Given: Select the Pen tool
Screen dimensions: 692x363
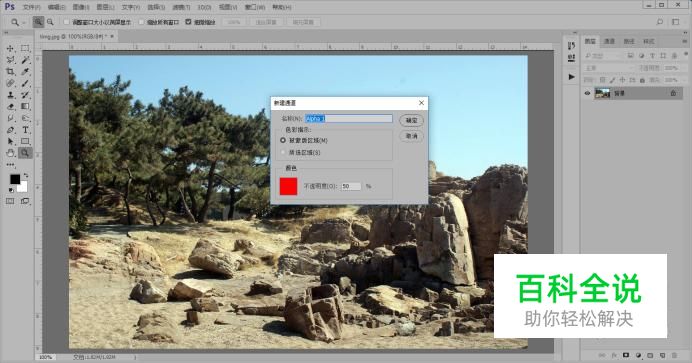Looking at the screenshot, I should click(x=11, y=130).
